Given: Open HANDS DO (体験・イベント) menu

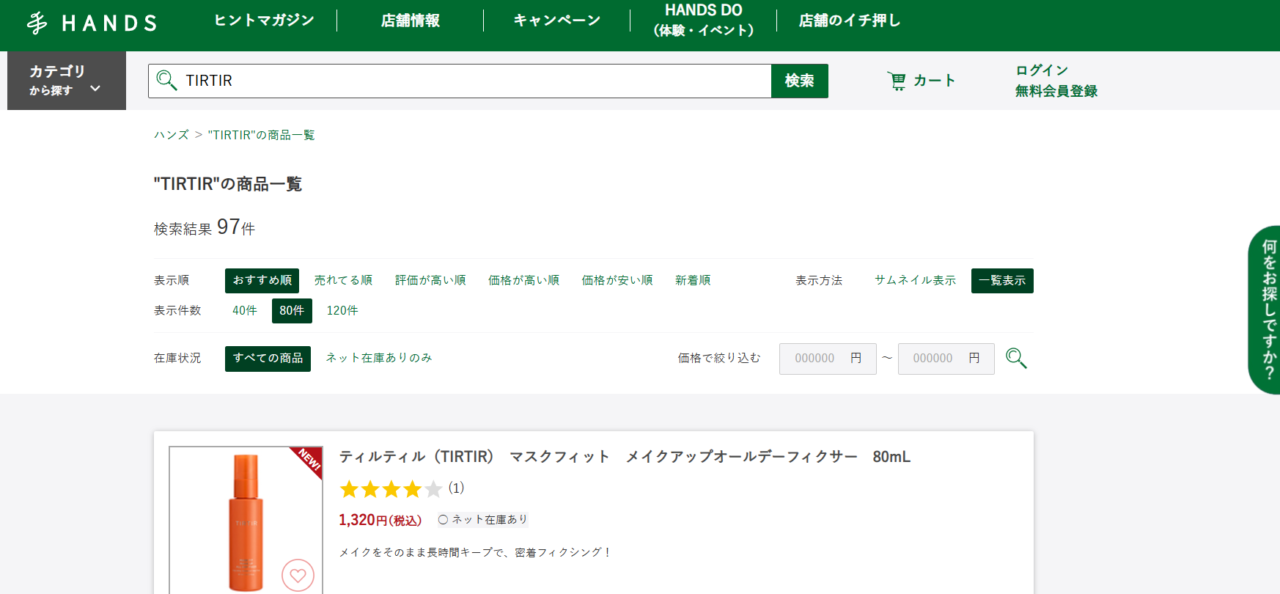Looking at the screenshot, I should (x=703, y=20).
